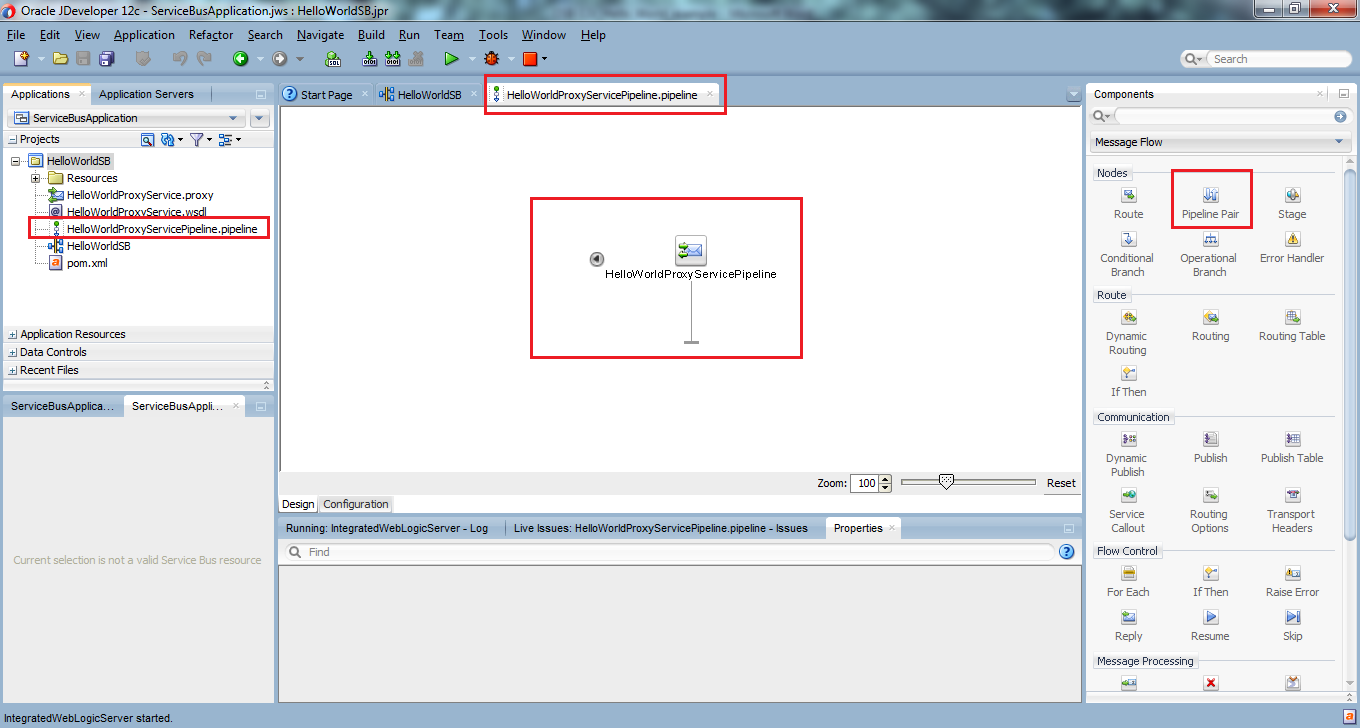
Task: Select the Routing Table component
Action: click(1292, 326)
